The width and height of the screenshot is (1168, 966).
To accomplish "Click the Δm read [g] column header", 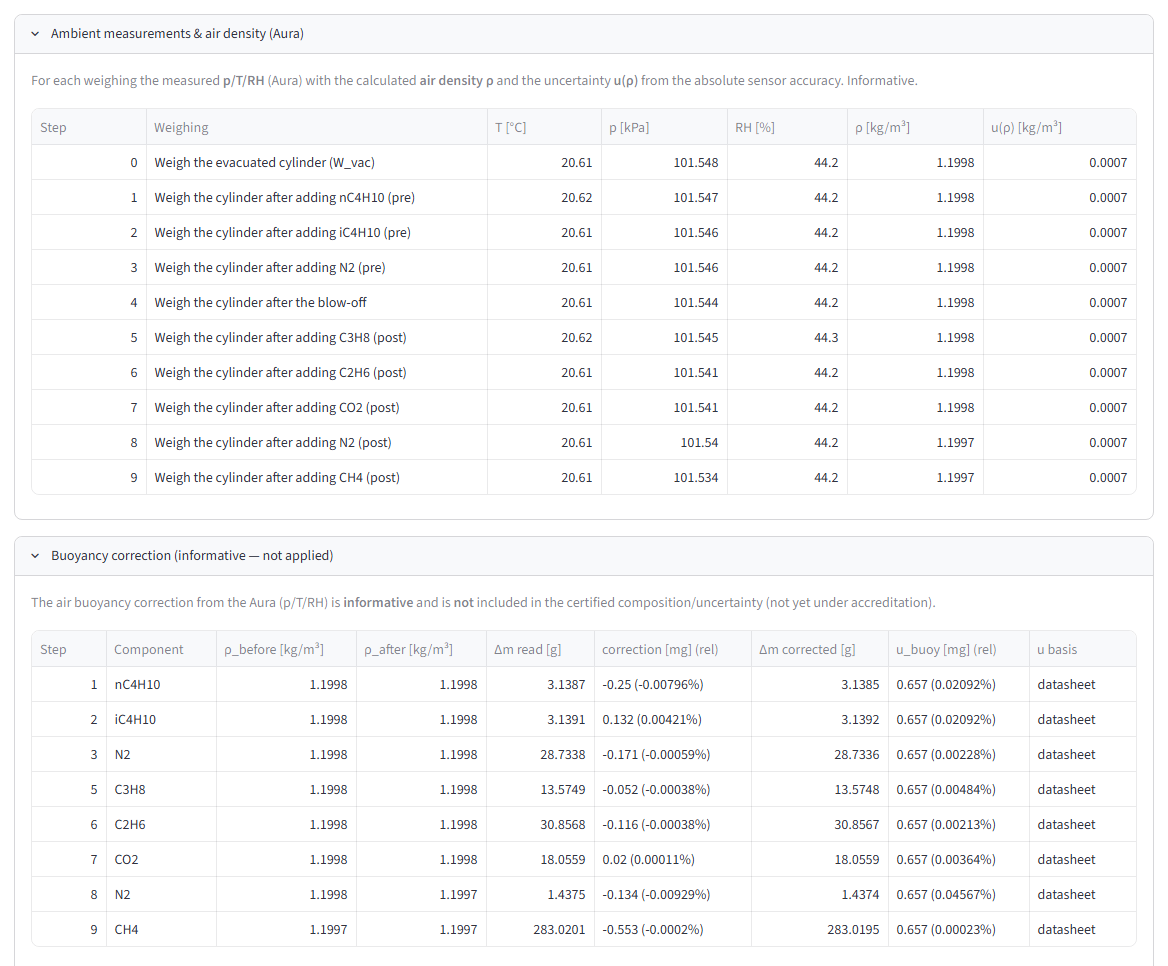I will coord(527,649).
